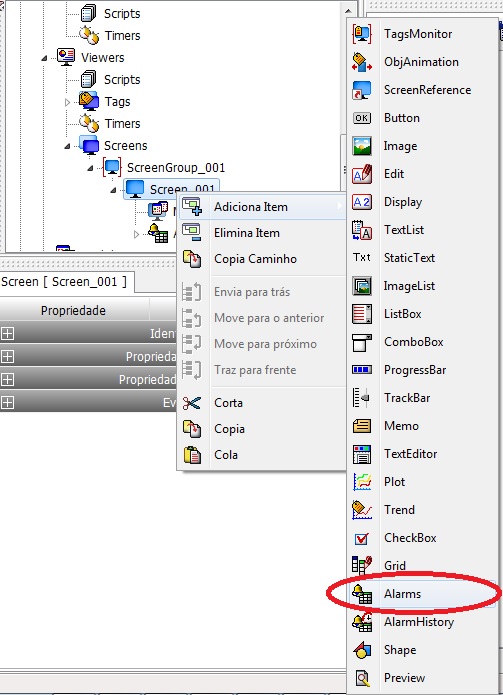
Task: Click the Memo icon
Action: pyautogui.click(x=362, y=426)
